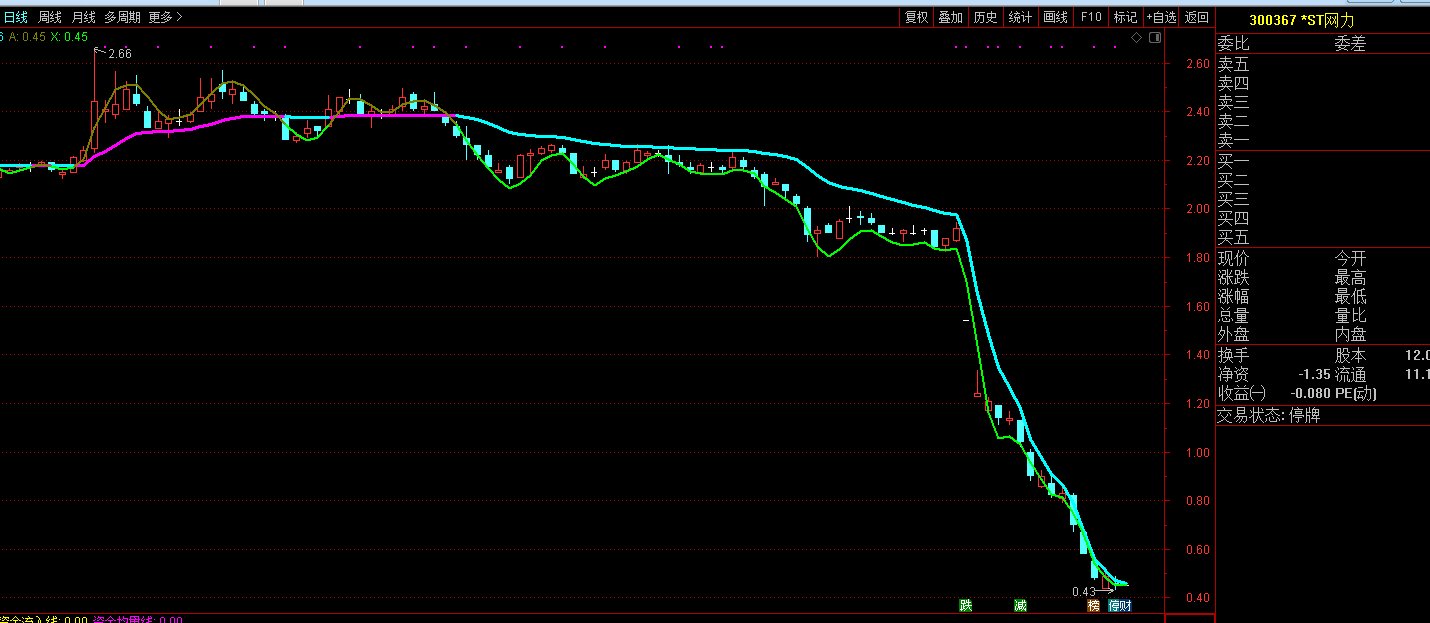
Task: Click the 2.66 high price flag marker
Action: coord(118,53)
